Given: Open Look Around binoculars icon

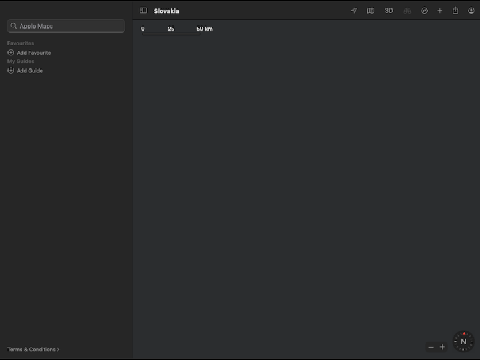Looking at the screenshot, I should (x=407, y=11).
